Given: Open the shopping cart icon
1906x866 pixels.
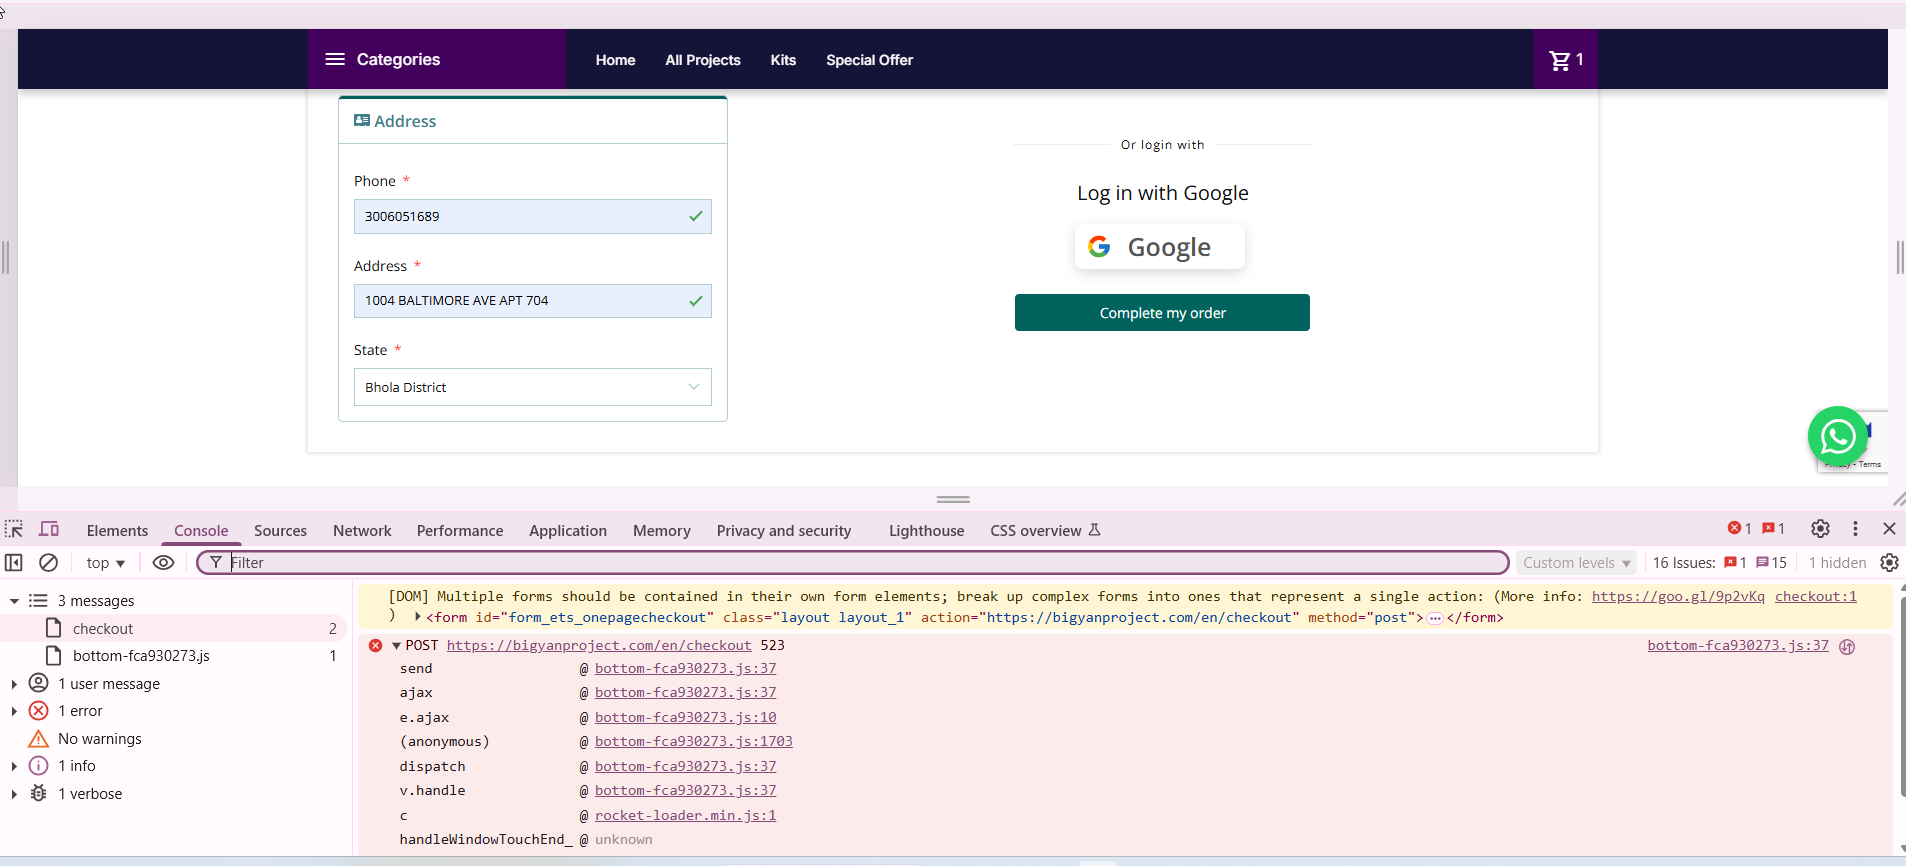Looking at the screenshot, I should pyautogui.click(x=1565, y=60).
